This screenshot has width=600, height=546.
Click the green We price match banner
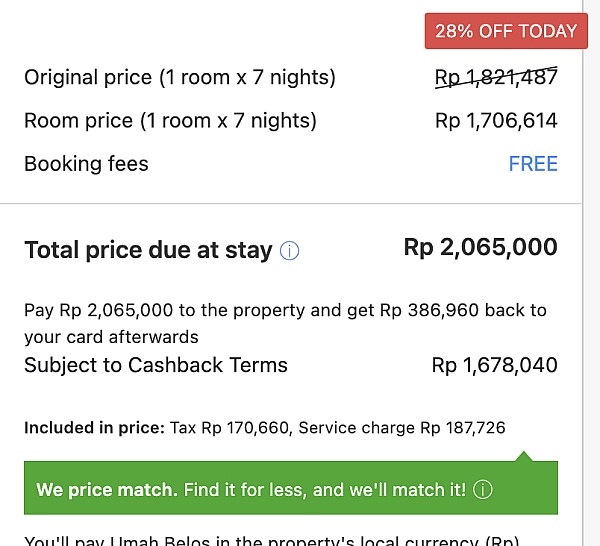[290, 490]
